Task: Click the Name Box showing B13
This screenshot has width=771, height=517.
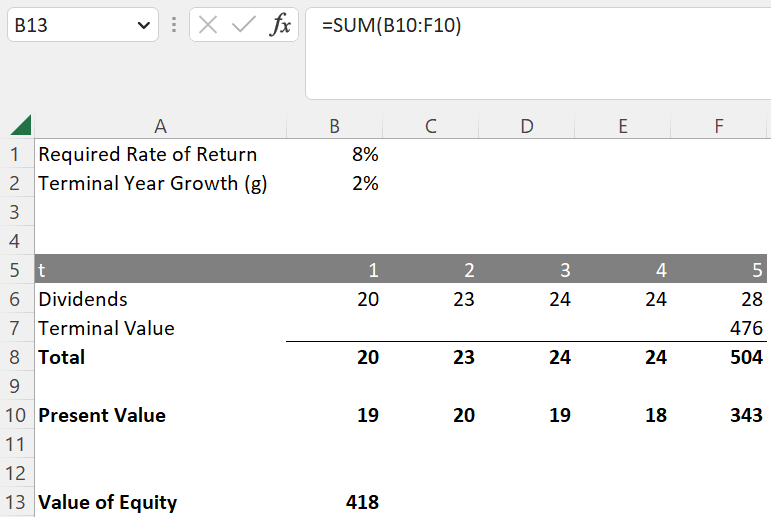Action: point(83,25)
